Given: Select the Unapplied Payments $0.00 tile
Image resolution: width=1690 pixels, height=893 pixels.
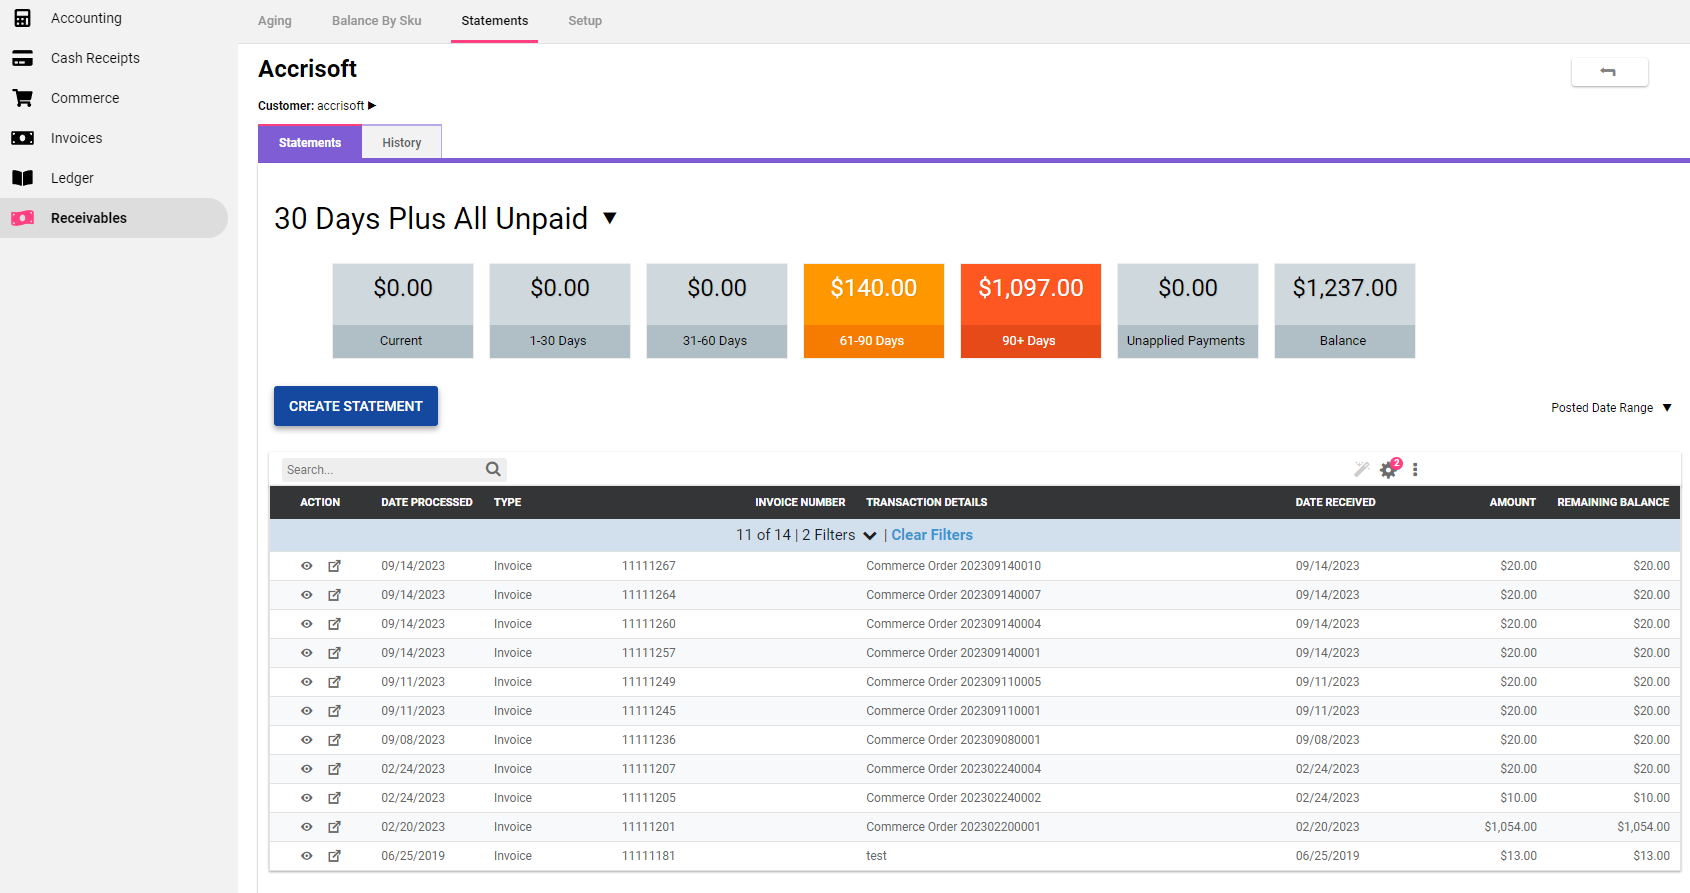Looking at the screenshot, I should tap(1188, 311).
